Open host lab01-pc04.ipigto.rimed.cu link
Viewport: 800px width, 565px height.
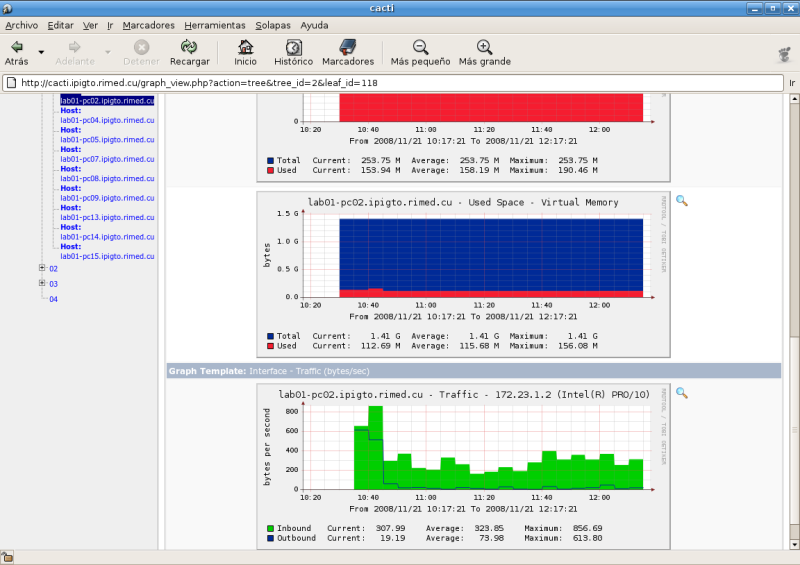(x=107, y=120)
